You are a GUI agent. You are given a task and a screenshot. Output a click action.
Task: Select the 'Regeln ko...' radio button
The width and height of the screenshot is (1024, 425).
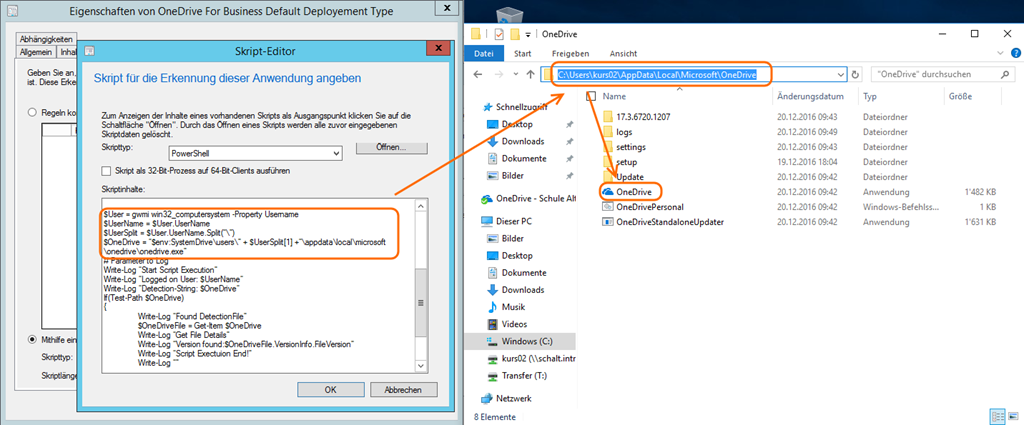point(33,112)
